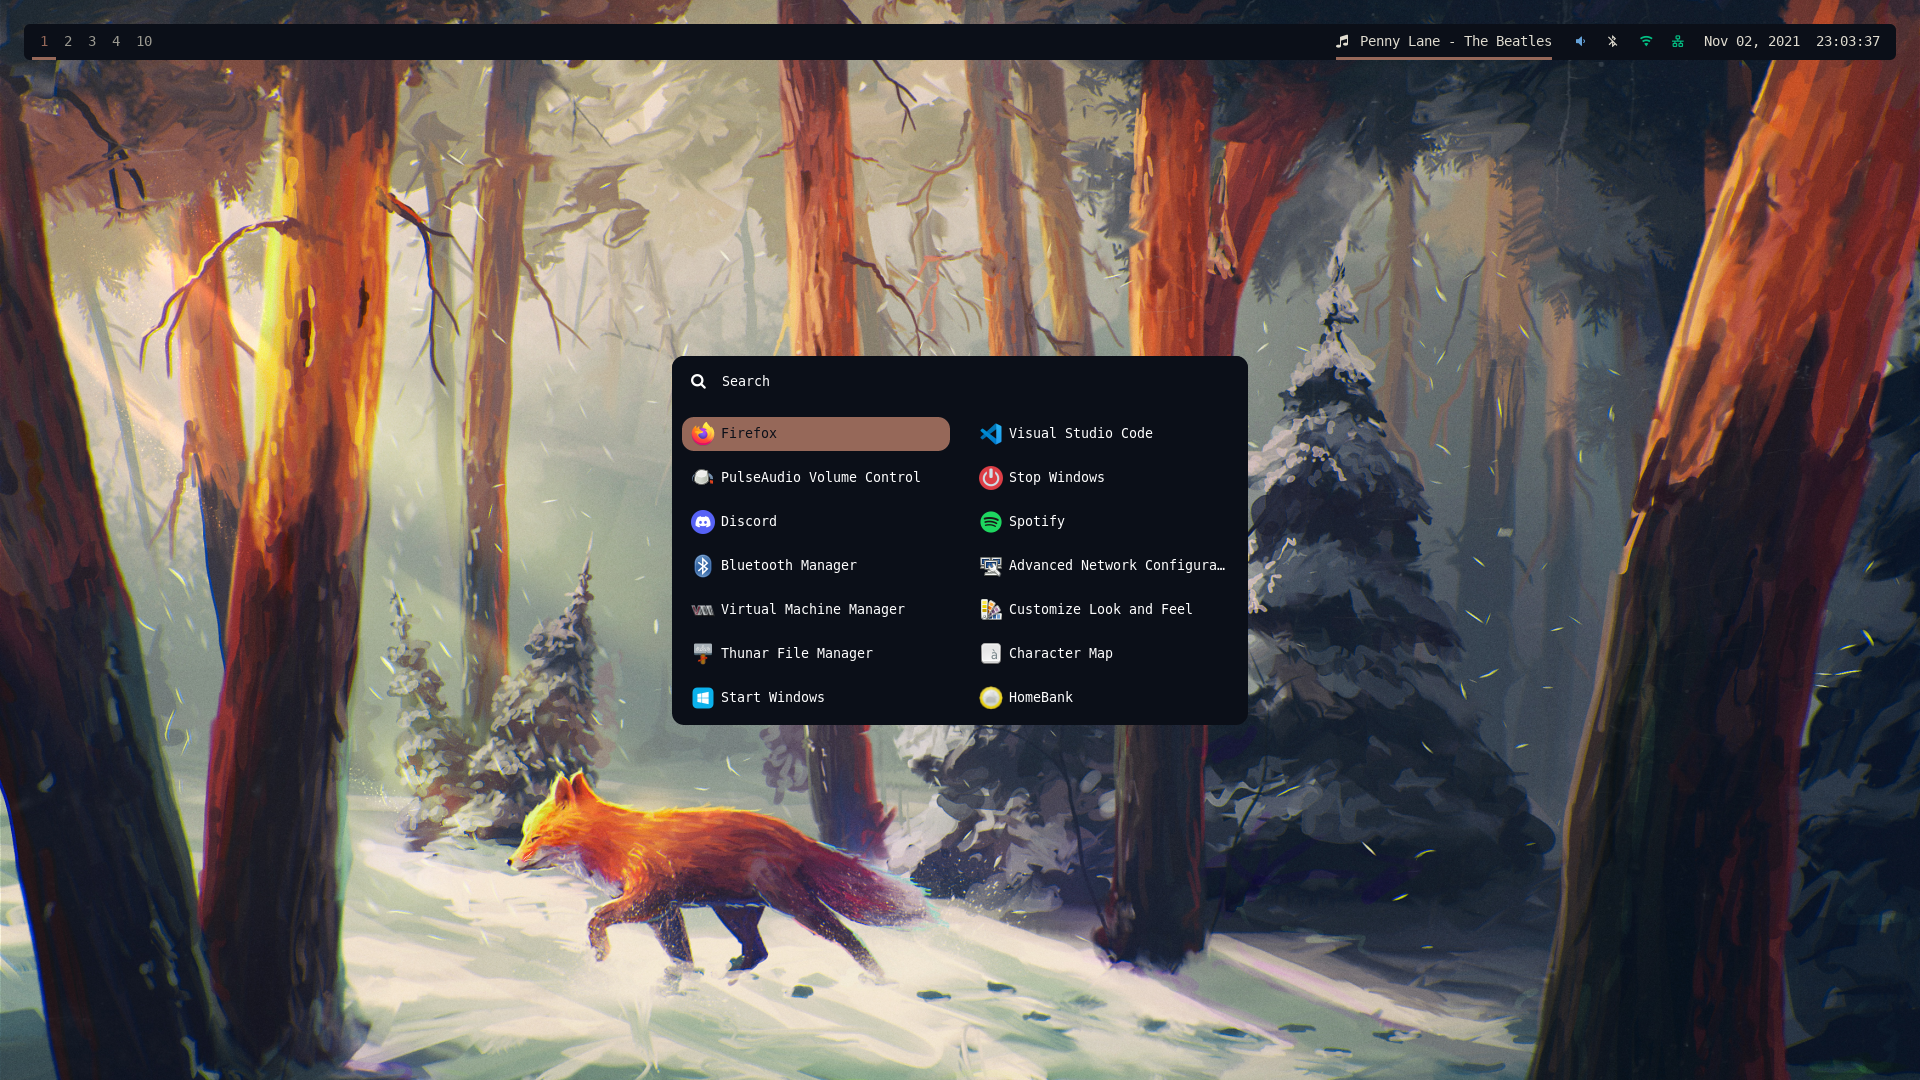Open Spotify from its green icon
This screenshot has width=1920, height=1080.
pos(991,521)
